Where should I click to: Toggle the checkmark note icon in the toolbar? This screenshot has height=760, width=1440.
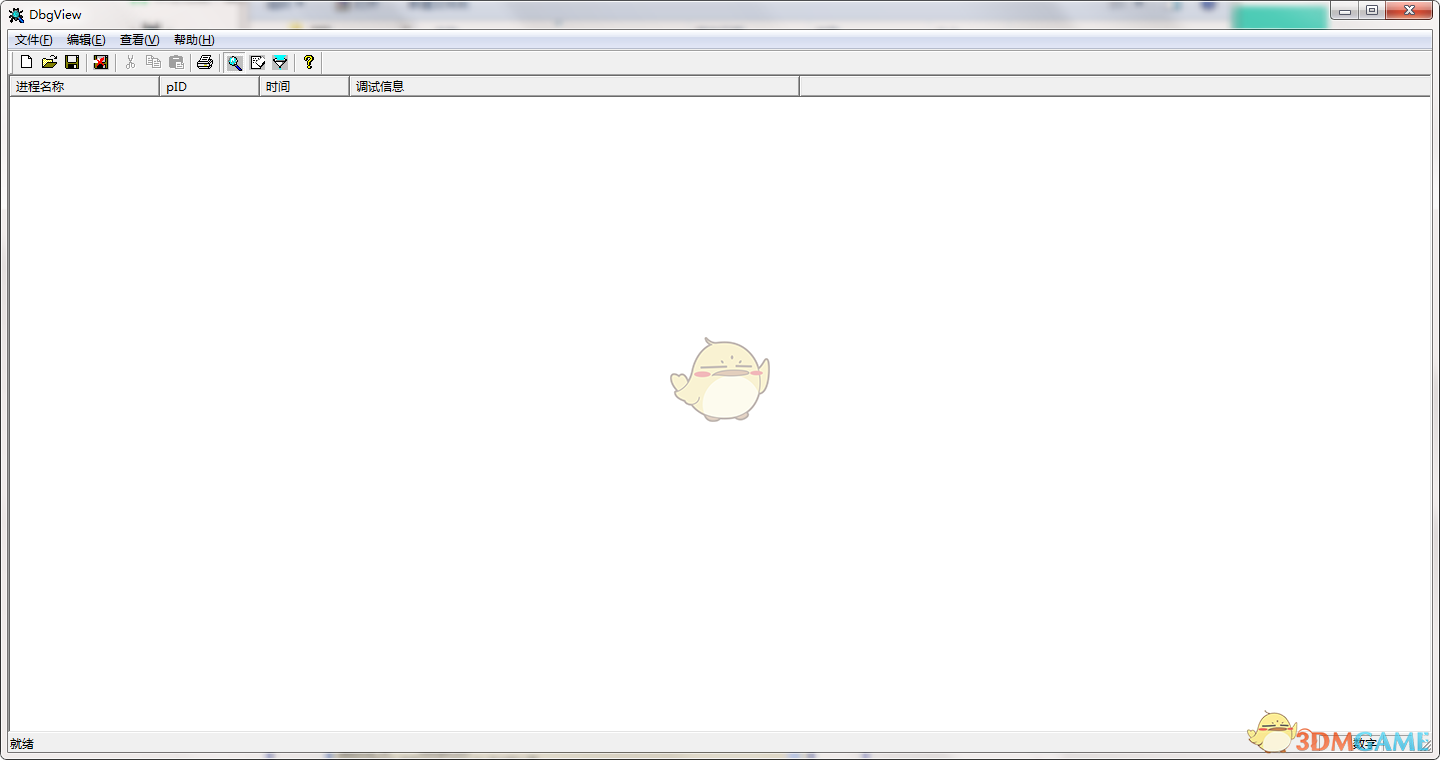pos(257,62)
